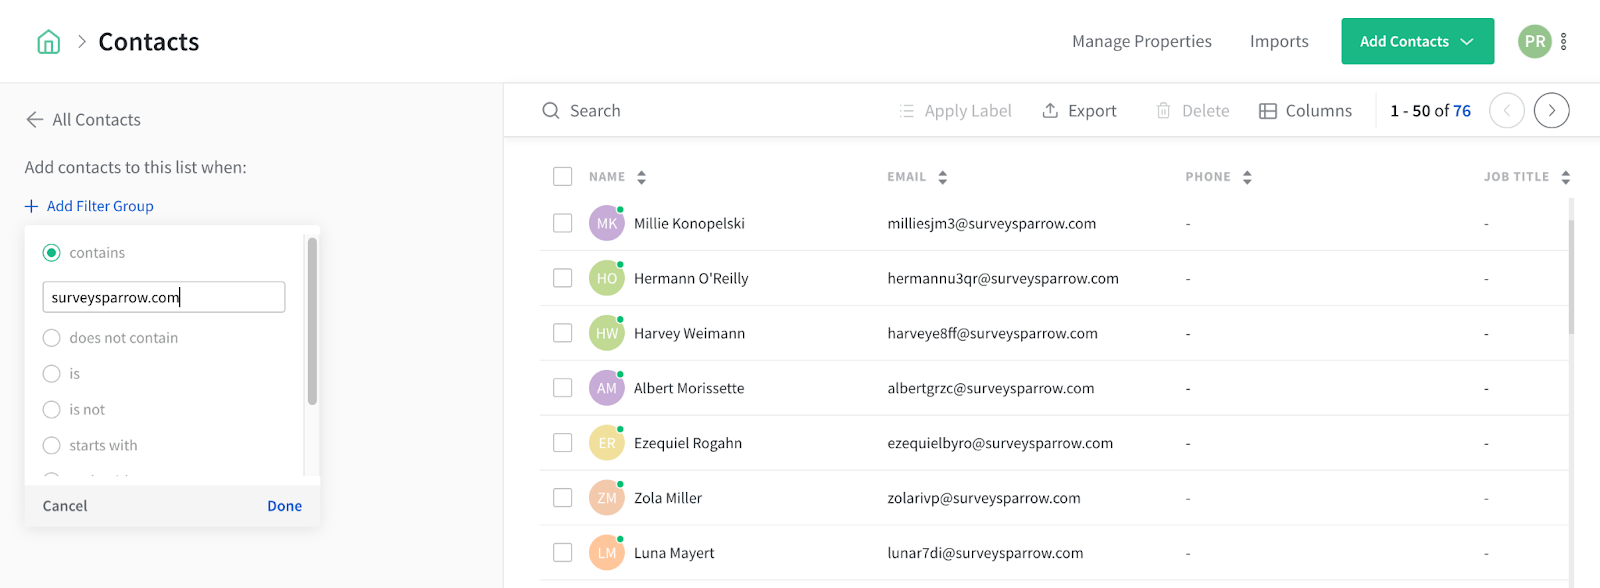
Task: Choose the 'is not' radio option
Action: tap(52, 410)
